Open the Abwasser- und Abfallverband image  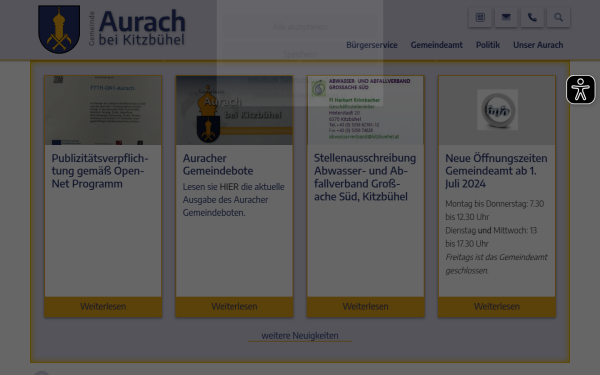pos(365,110)
